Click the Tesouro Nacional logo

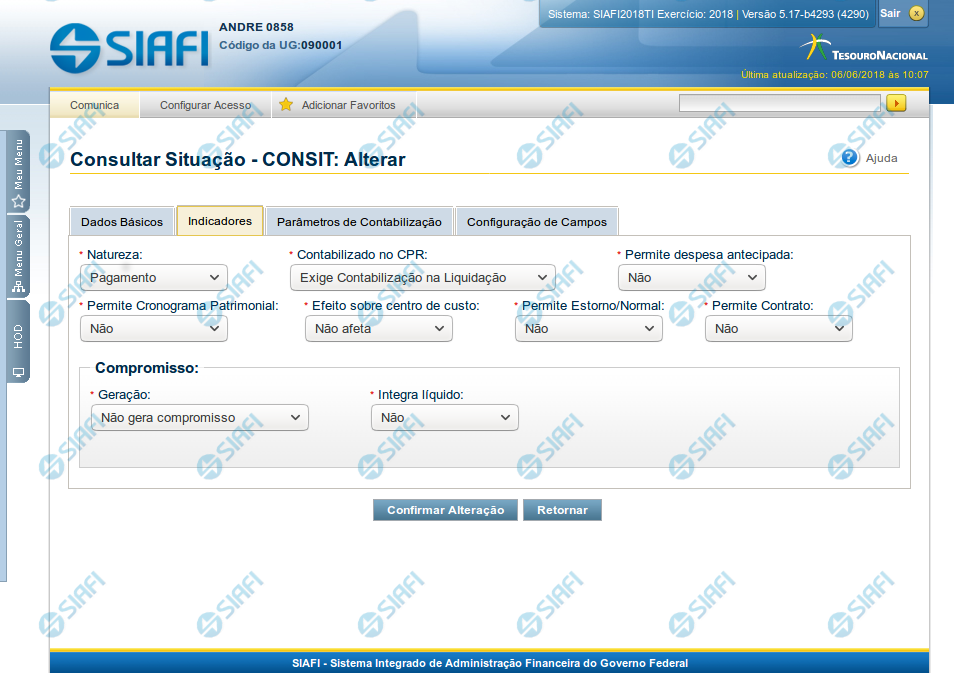(864, 48)
